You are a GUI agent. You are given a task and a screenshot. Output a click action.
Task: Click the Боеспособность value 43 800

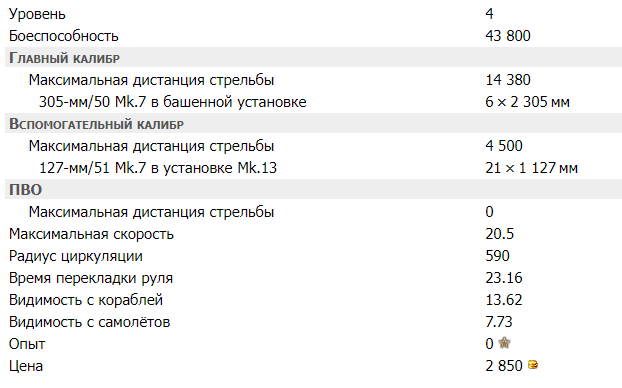click(x=508, y=36)
